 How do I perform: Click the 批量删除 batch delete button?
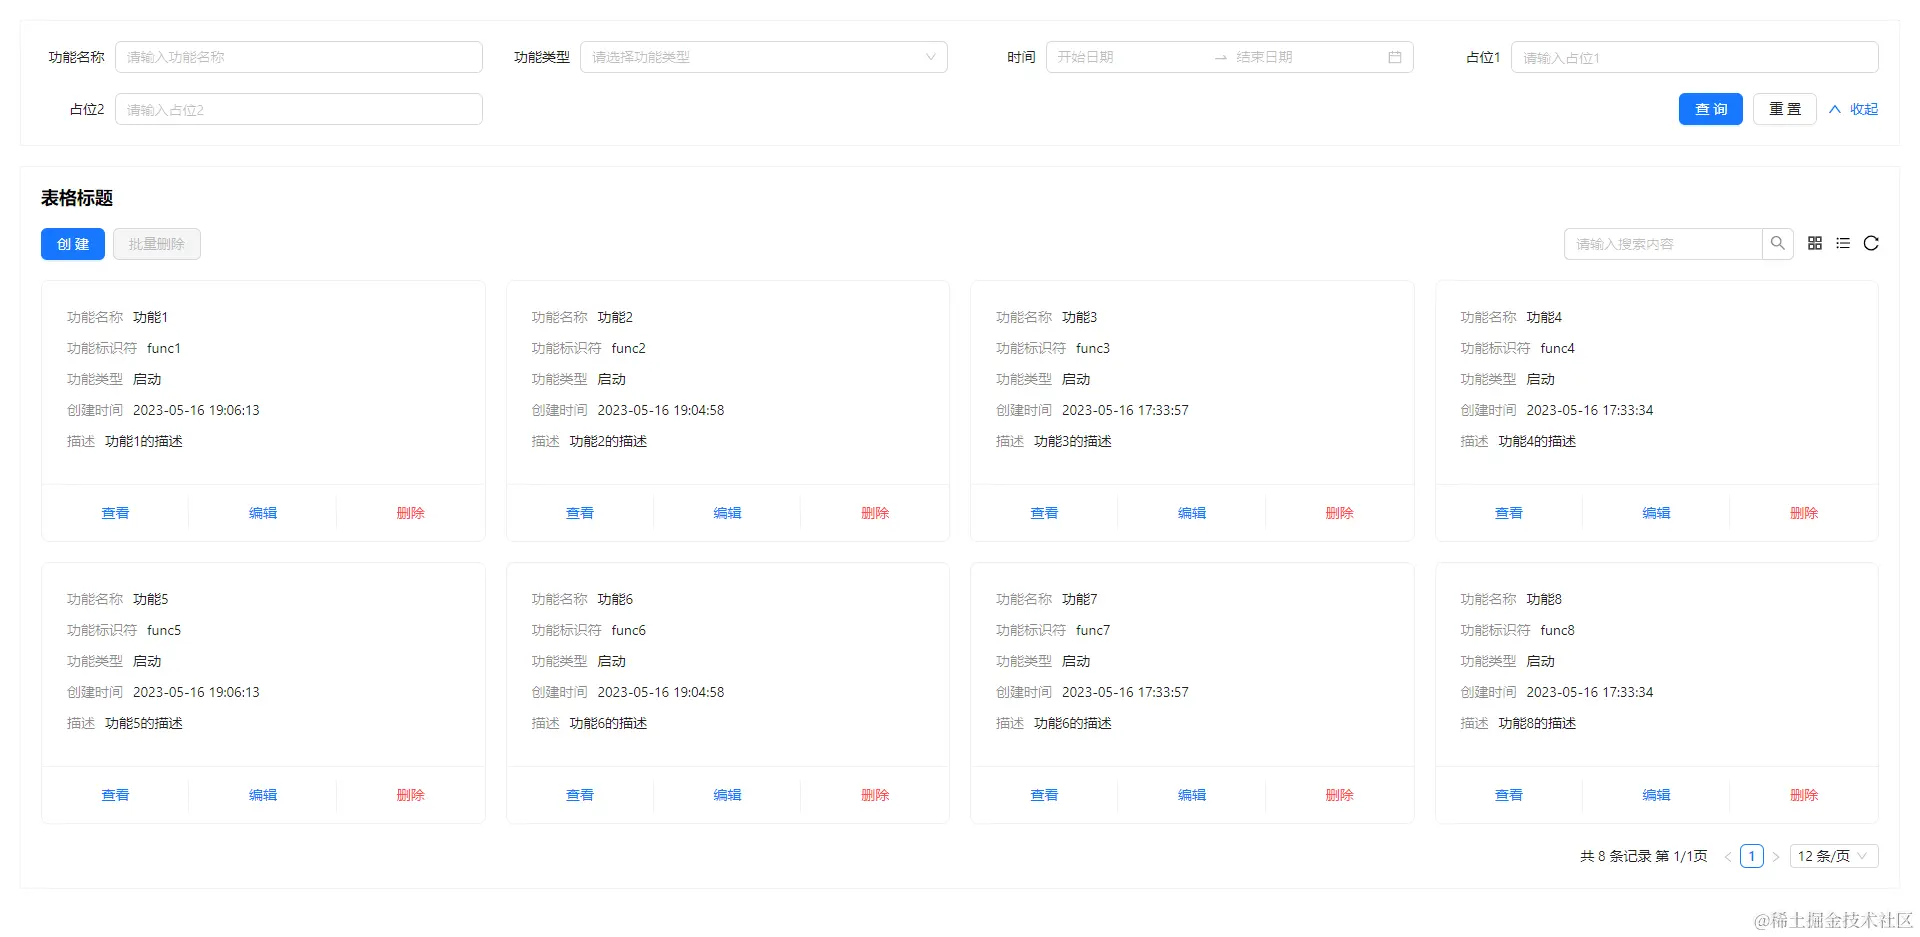(156, 243)
